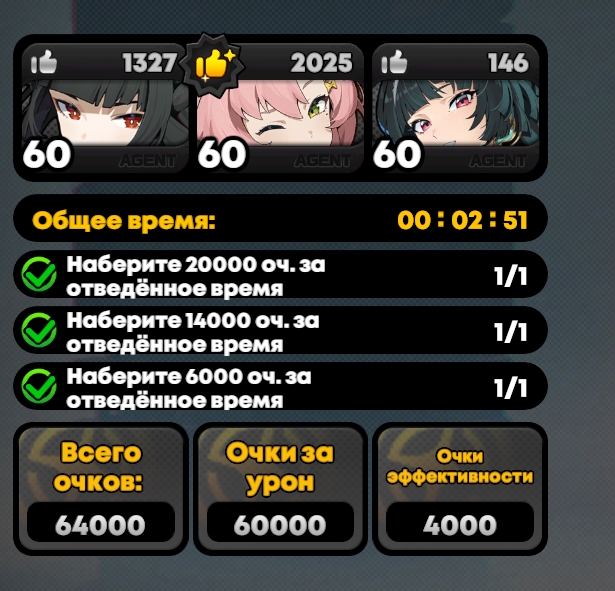Image resolution: width=615 pixels, height=591 pixels.
Task: Click the green checkmark for the 20000 points goal
Action: (39, 274)
